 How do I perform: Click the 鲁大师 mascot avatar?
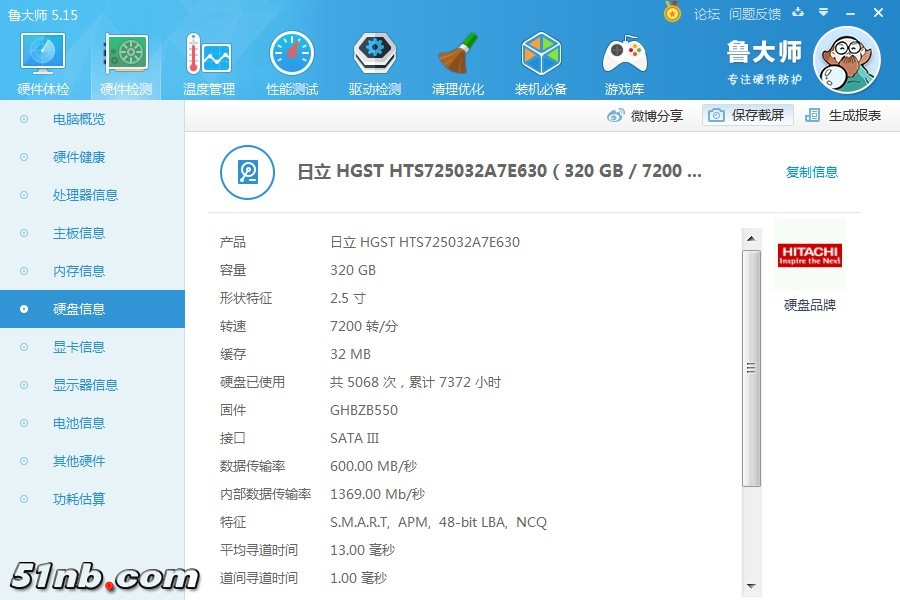click(x=847, y=60)
